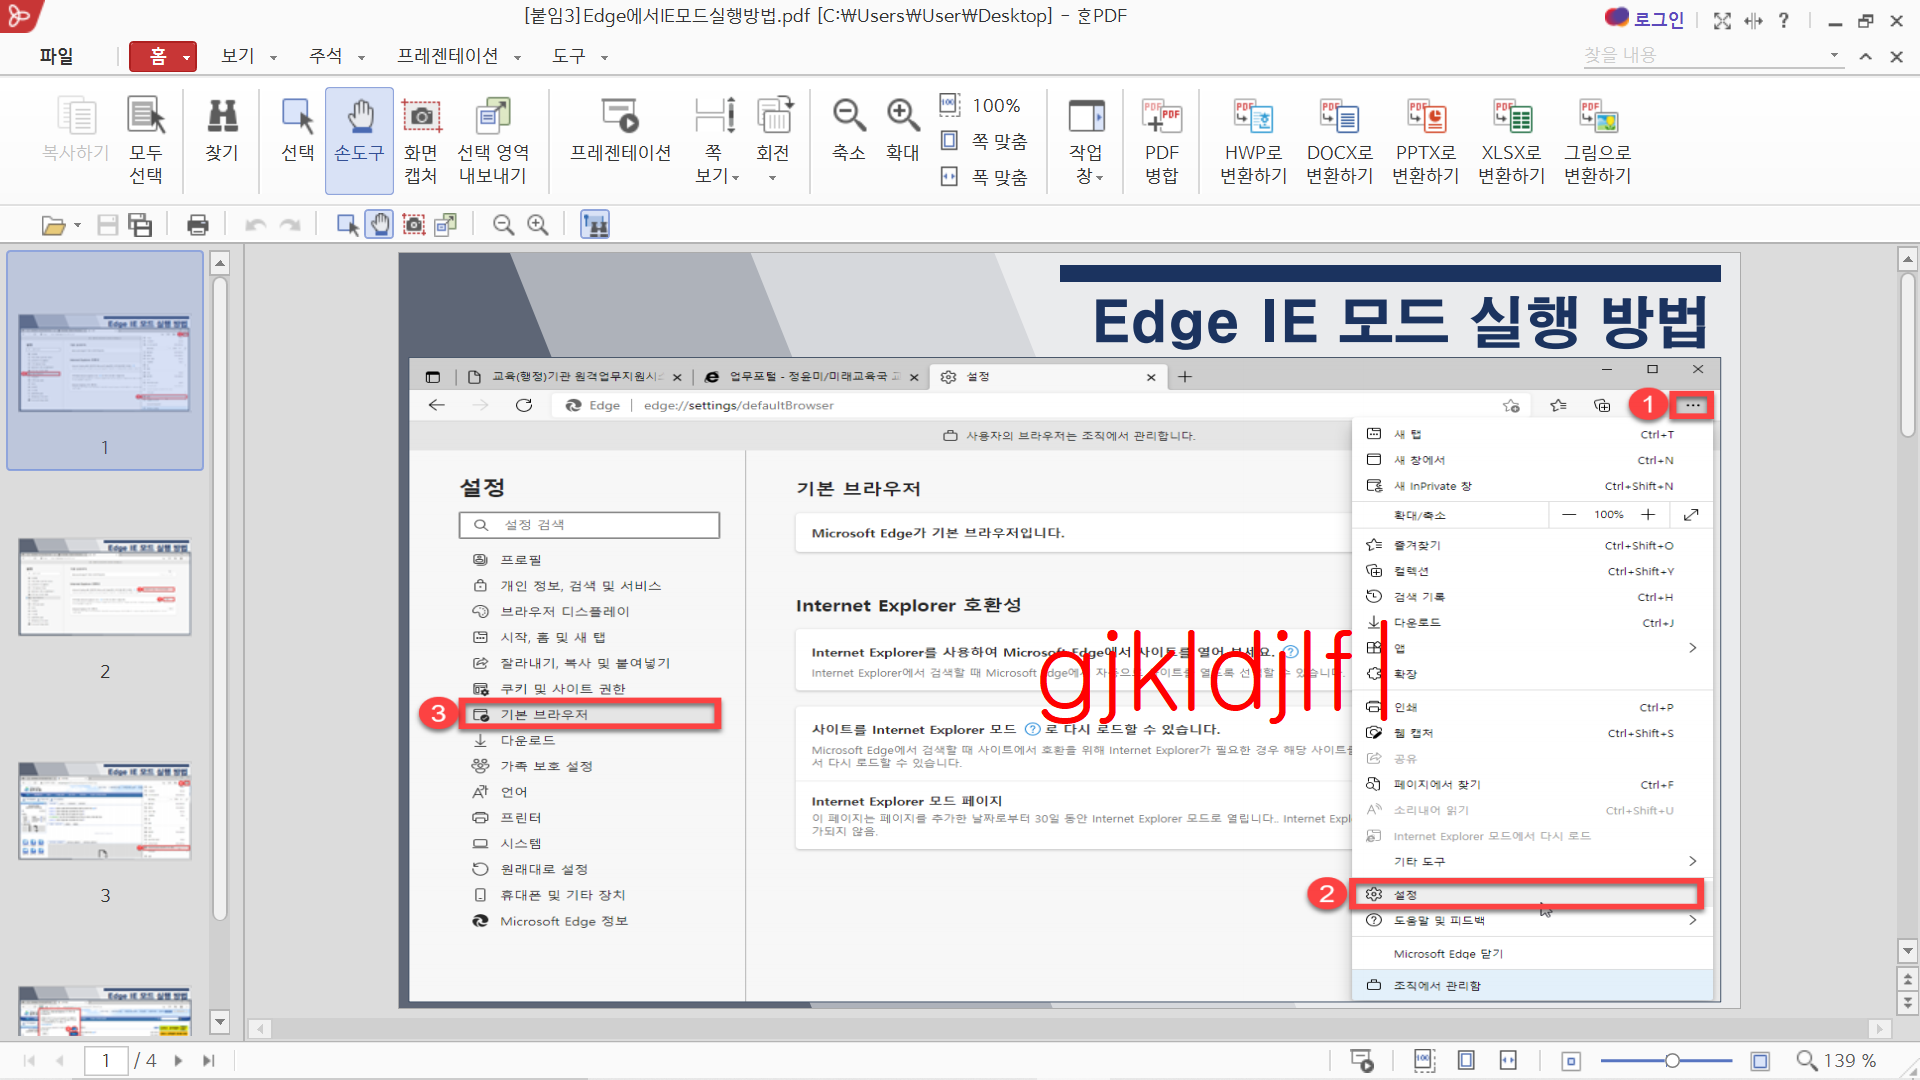Image resolution: width=1920 pixels, height=1080 pixels.
Task: Click the current page number field
Action: [105, 1060]
